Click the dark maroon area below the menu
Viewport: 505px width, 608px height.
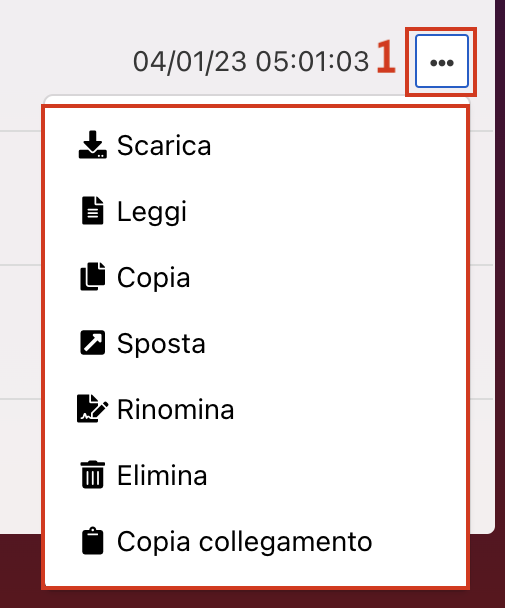[252, 599]
